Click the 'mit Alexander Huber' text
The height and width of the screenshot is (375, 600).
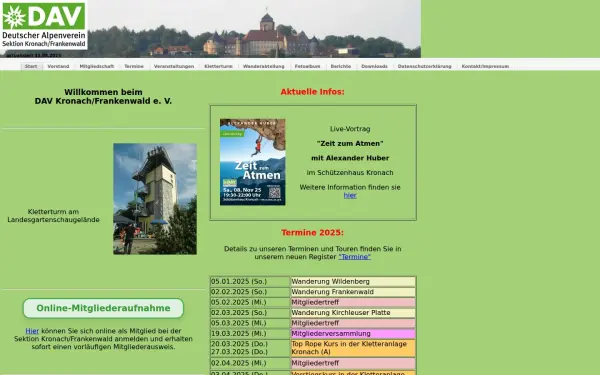click(x=350, y=158)
